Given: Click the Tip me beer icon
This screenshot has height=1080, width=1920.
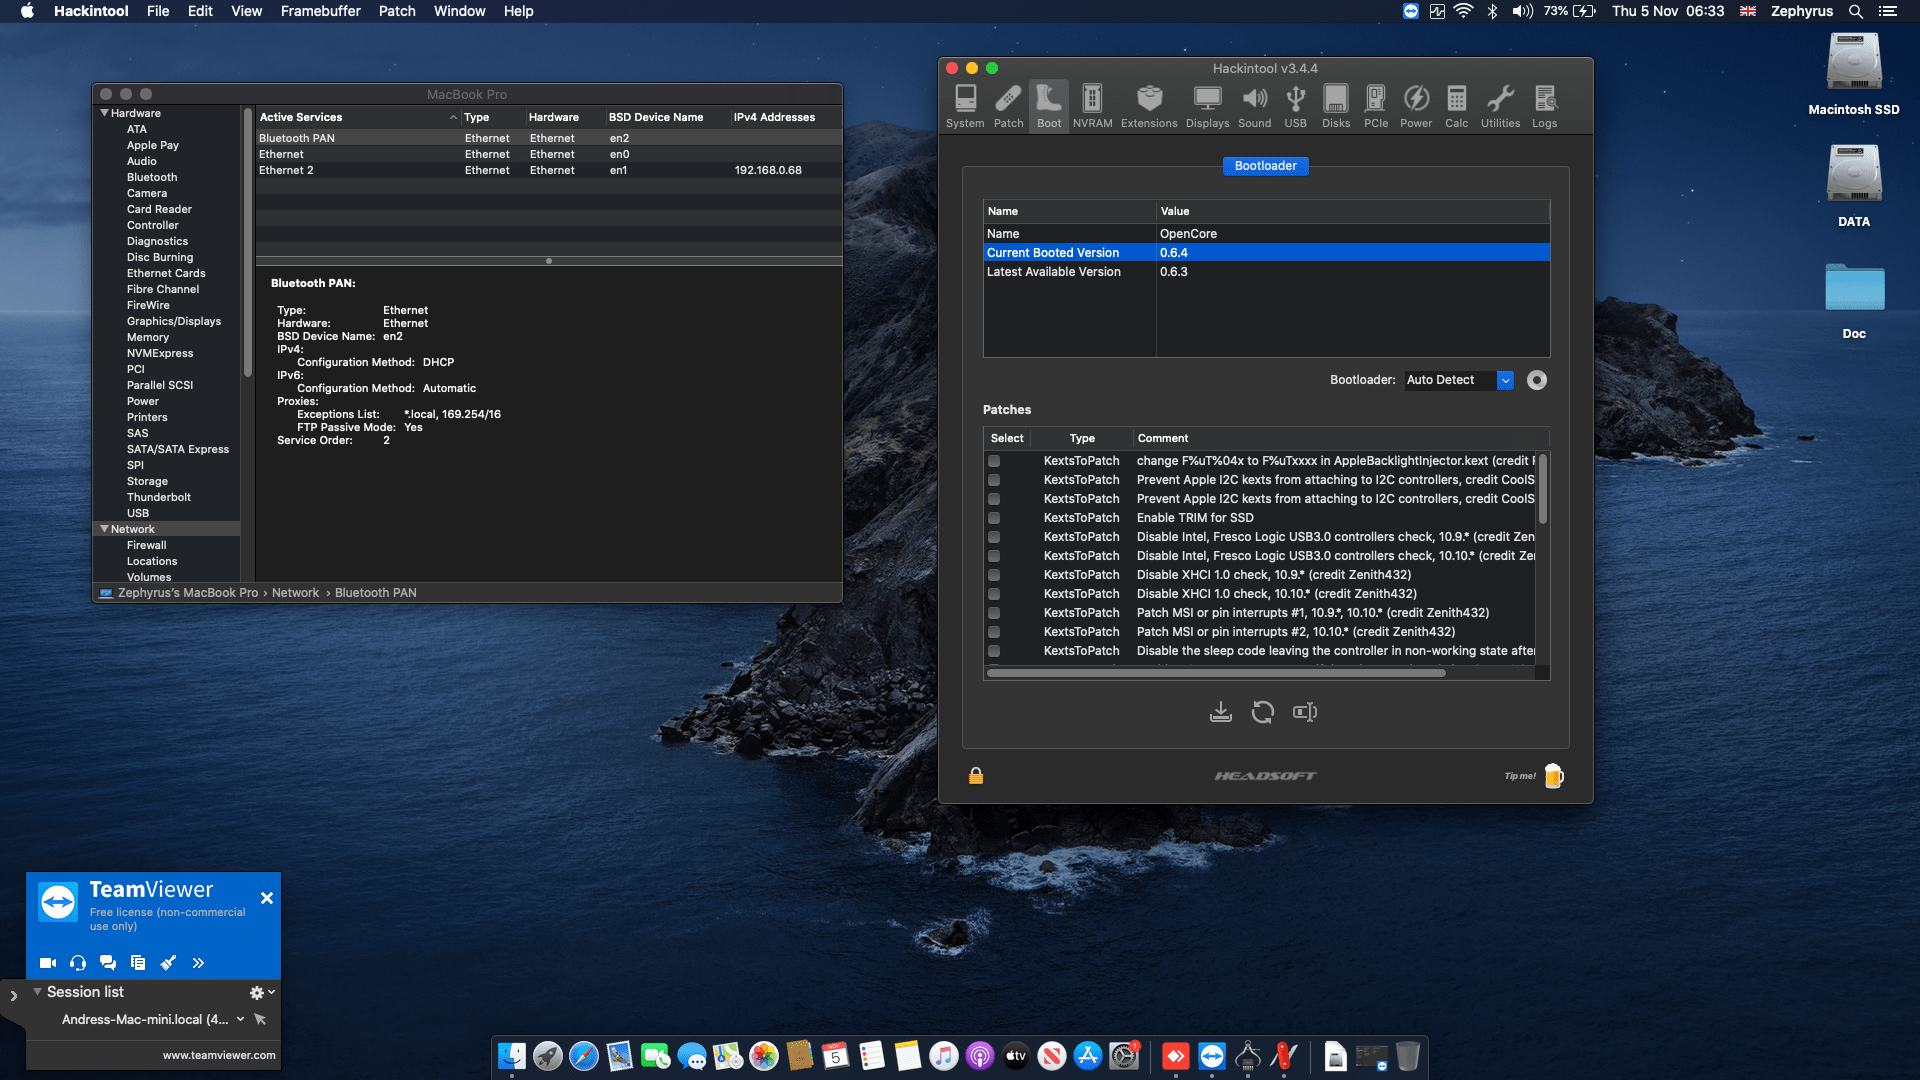Looking at the screenshot, I should [1553, 776].
